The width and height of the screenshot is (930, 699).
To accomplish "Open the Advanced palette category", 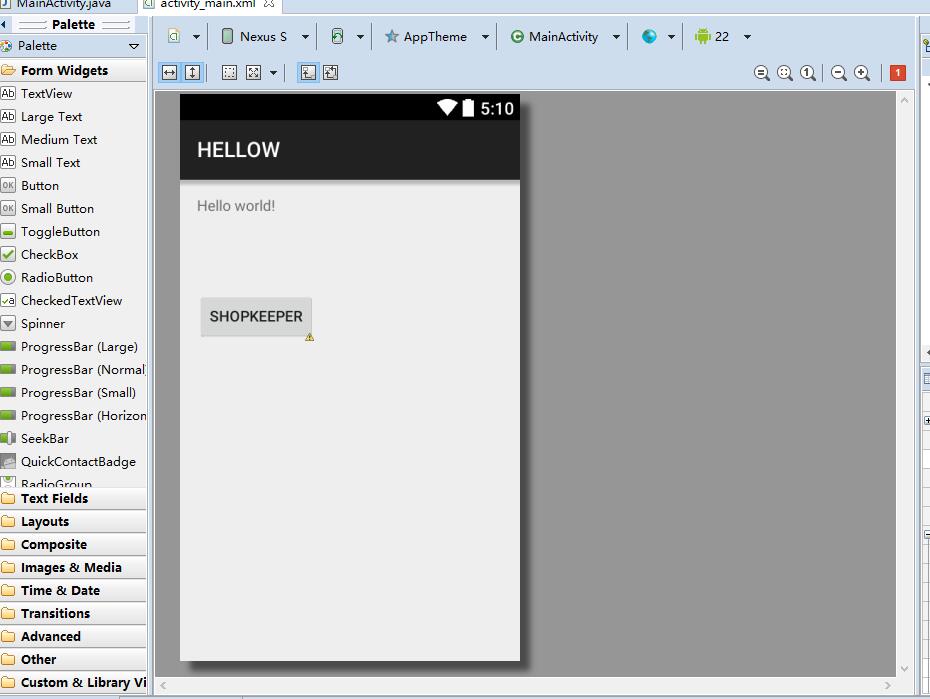I will point(73,637).
